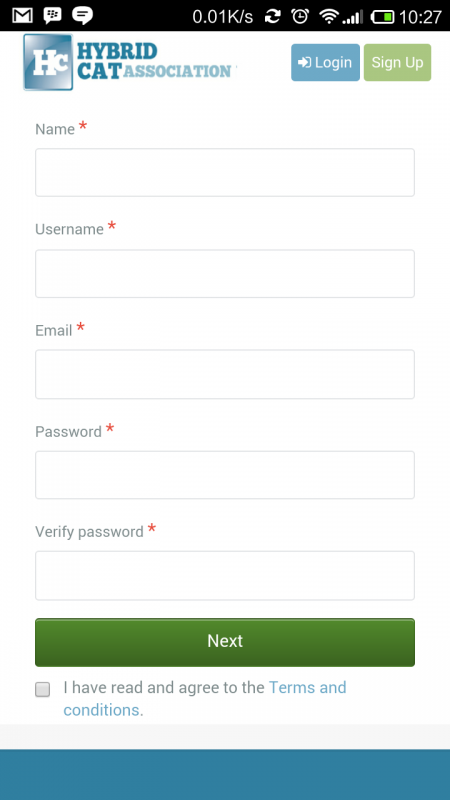Focus the Verify password field

pos(225,576)
